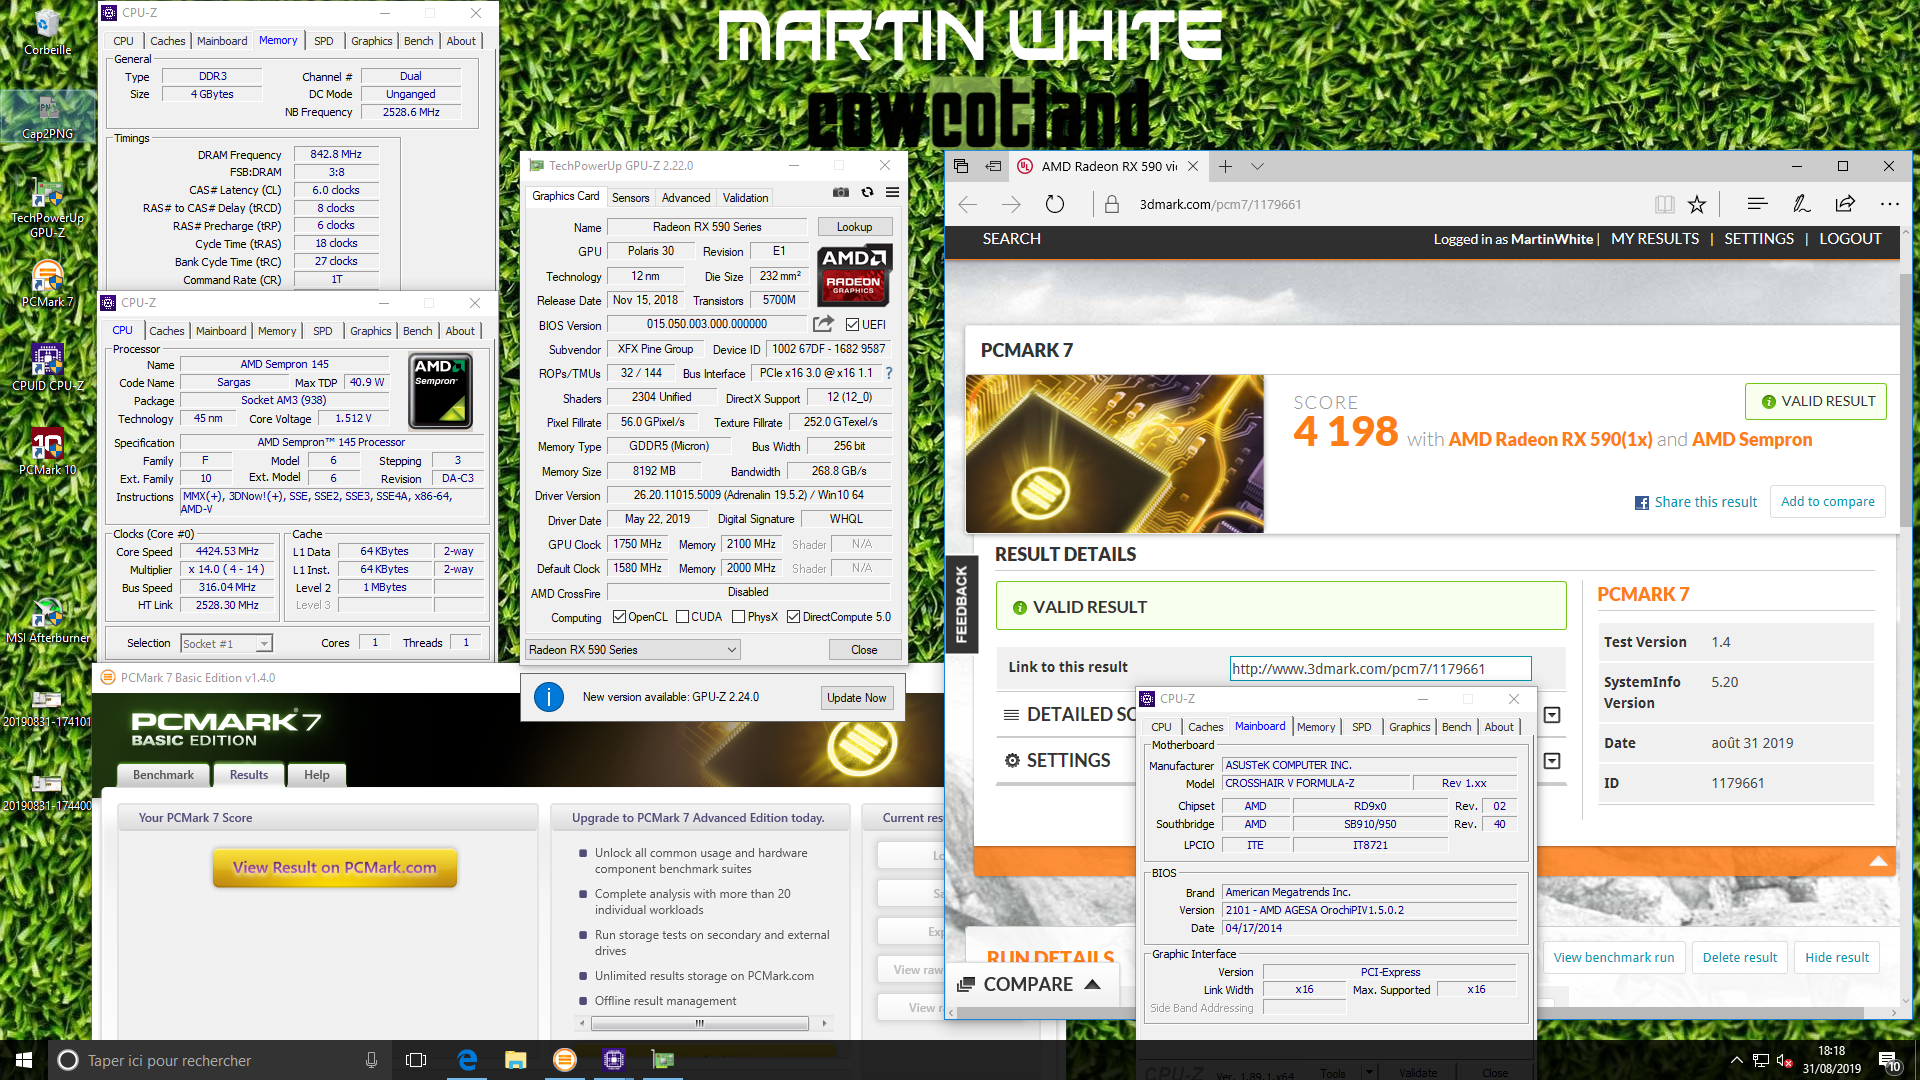Image resolution: width=1920 pixels, height=1080 pixels.
Task: Open Edge hub favorites list icon
Action: pyautogui.click(x=1757, y=204)
